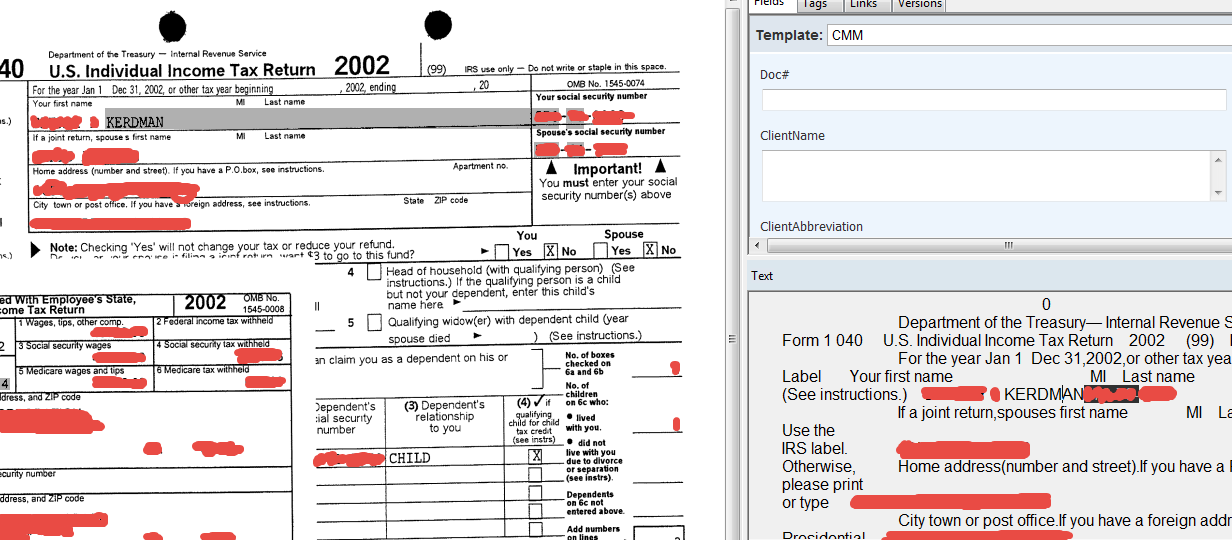Click the 'Text' panel header
The image size is (1232, 540).
pos(762,276)
